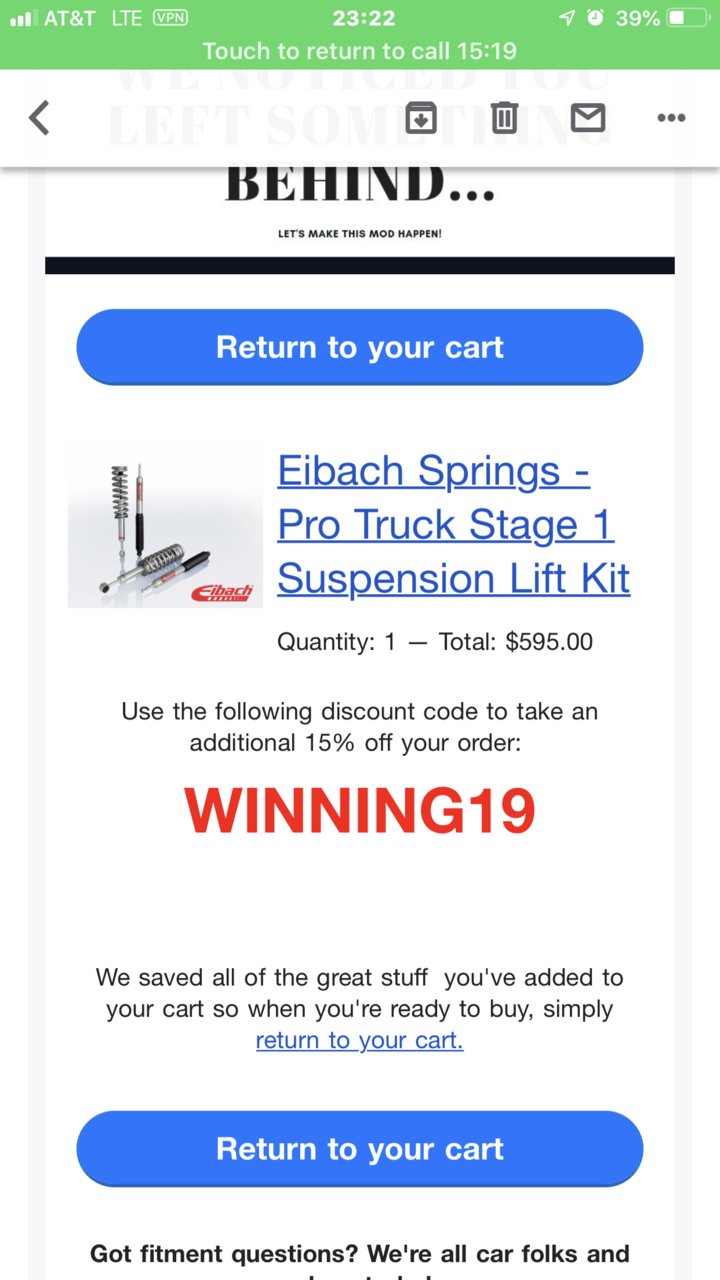Click the bottom Return to your cart button
Viewport: 720px width, 1280px height.
pos(360,1149)
